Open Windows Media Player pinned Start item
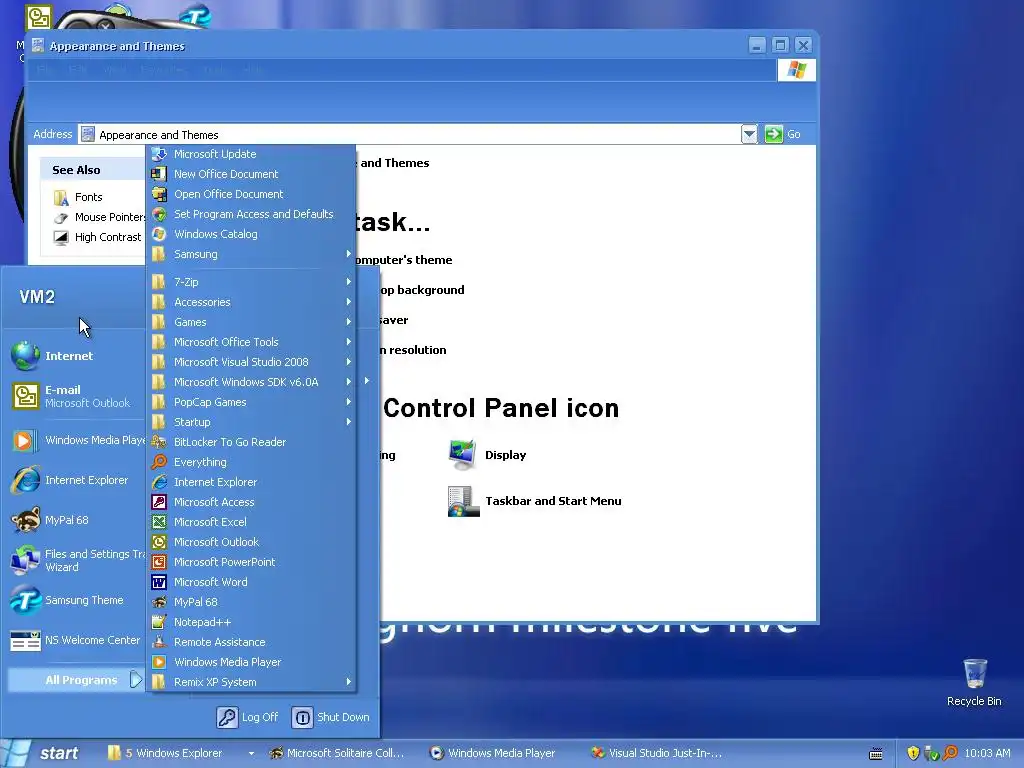This screenshot has height=768, width=1024. coord(76,441)
